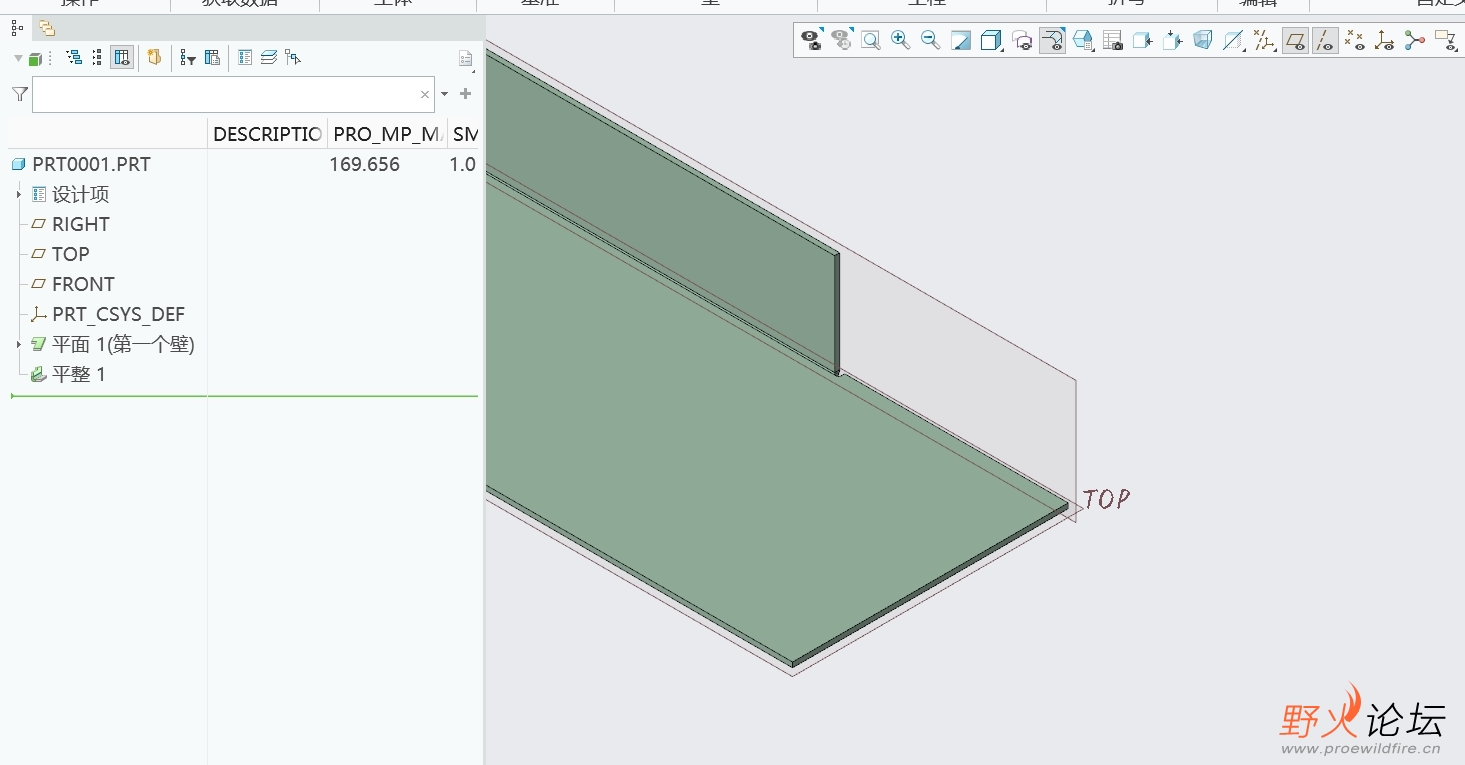Click the table-with-camera snapshot icon
Viewport: 1465px width, 765px height.
[1112, 40]
